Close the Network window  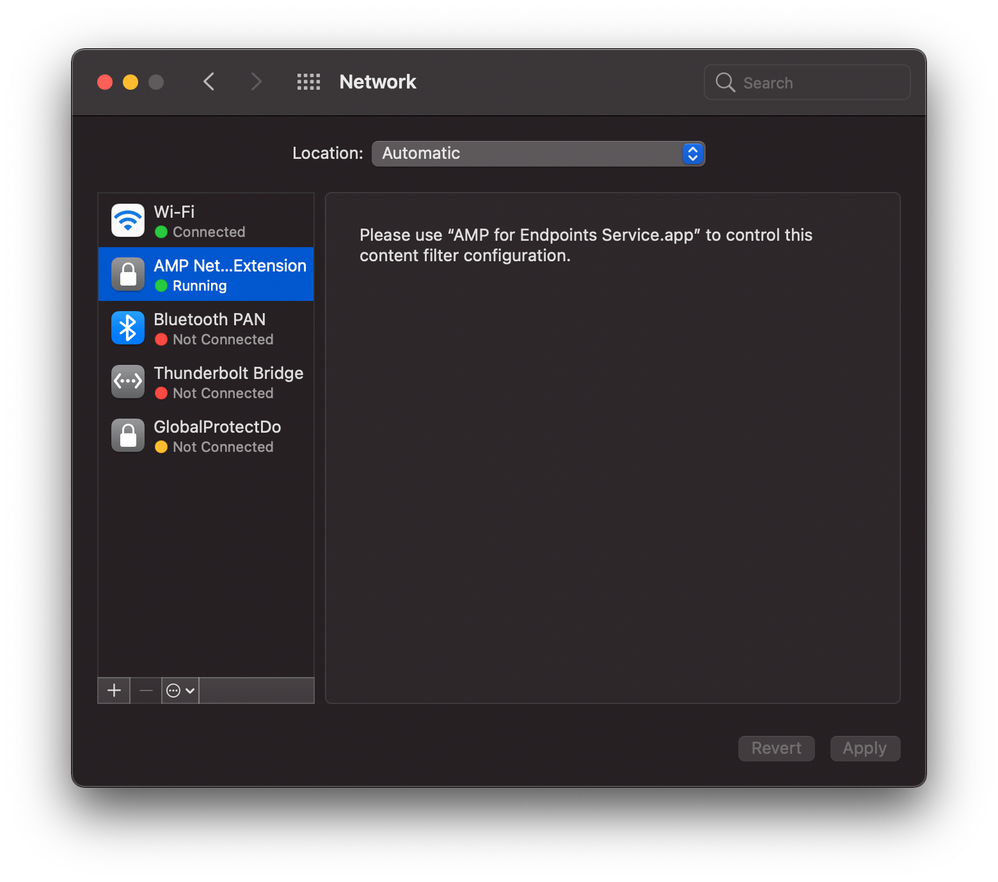[105, 82]
